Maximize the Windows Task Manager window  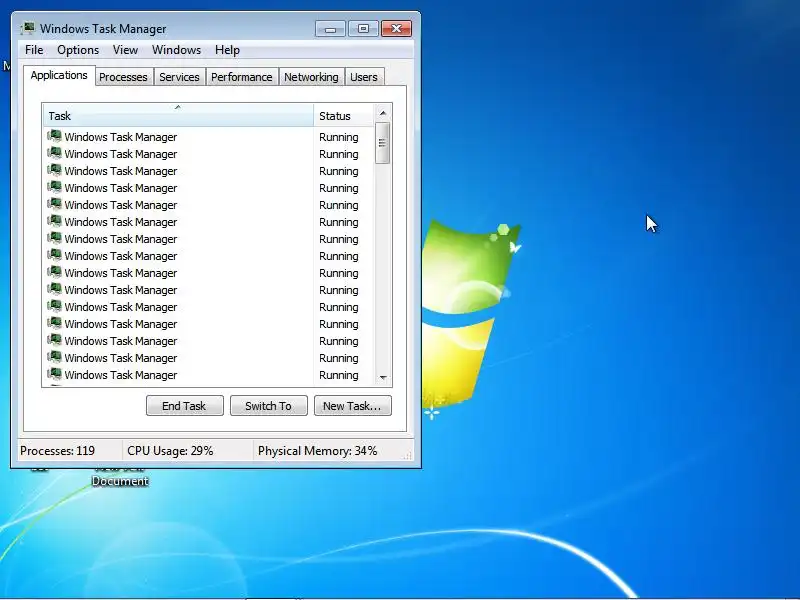point(363,29)
